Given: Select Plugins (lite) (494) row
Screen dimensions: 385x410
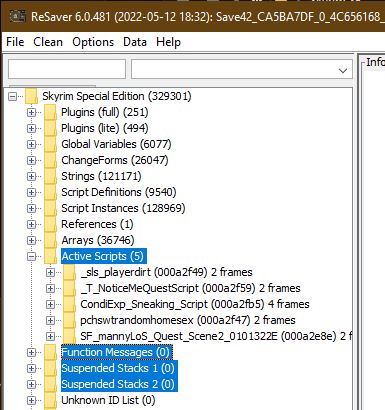Looking at the screenshot, I should (x=105, y=128).
